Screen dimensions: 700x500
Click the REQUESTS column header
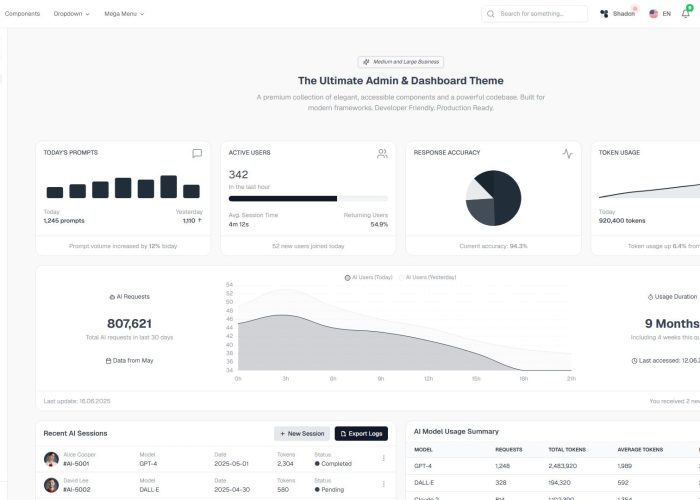pyautogui.click(x=509, y=450)
